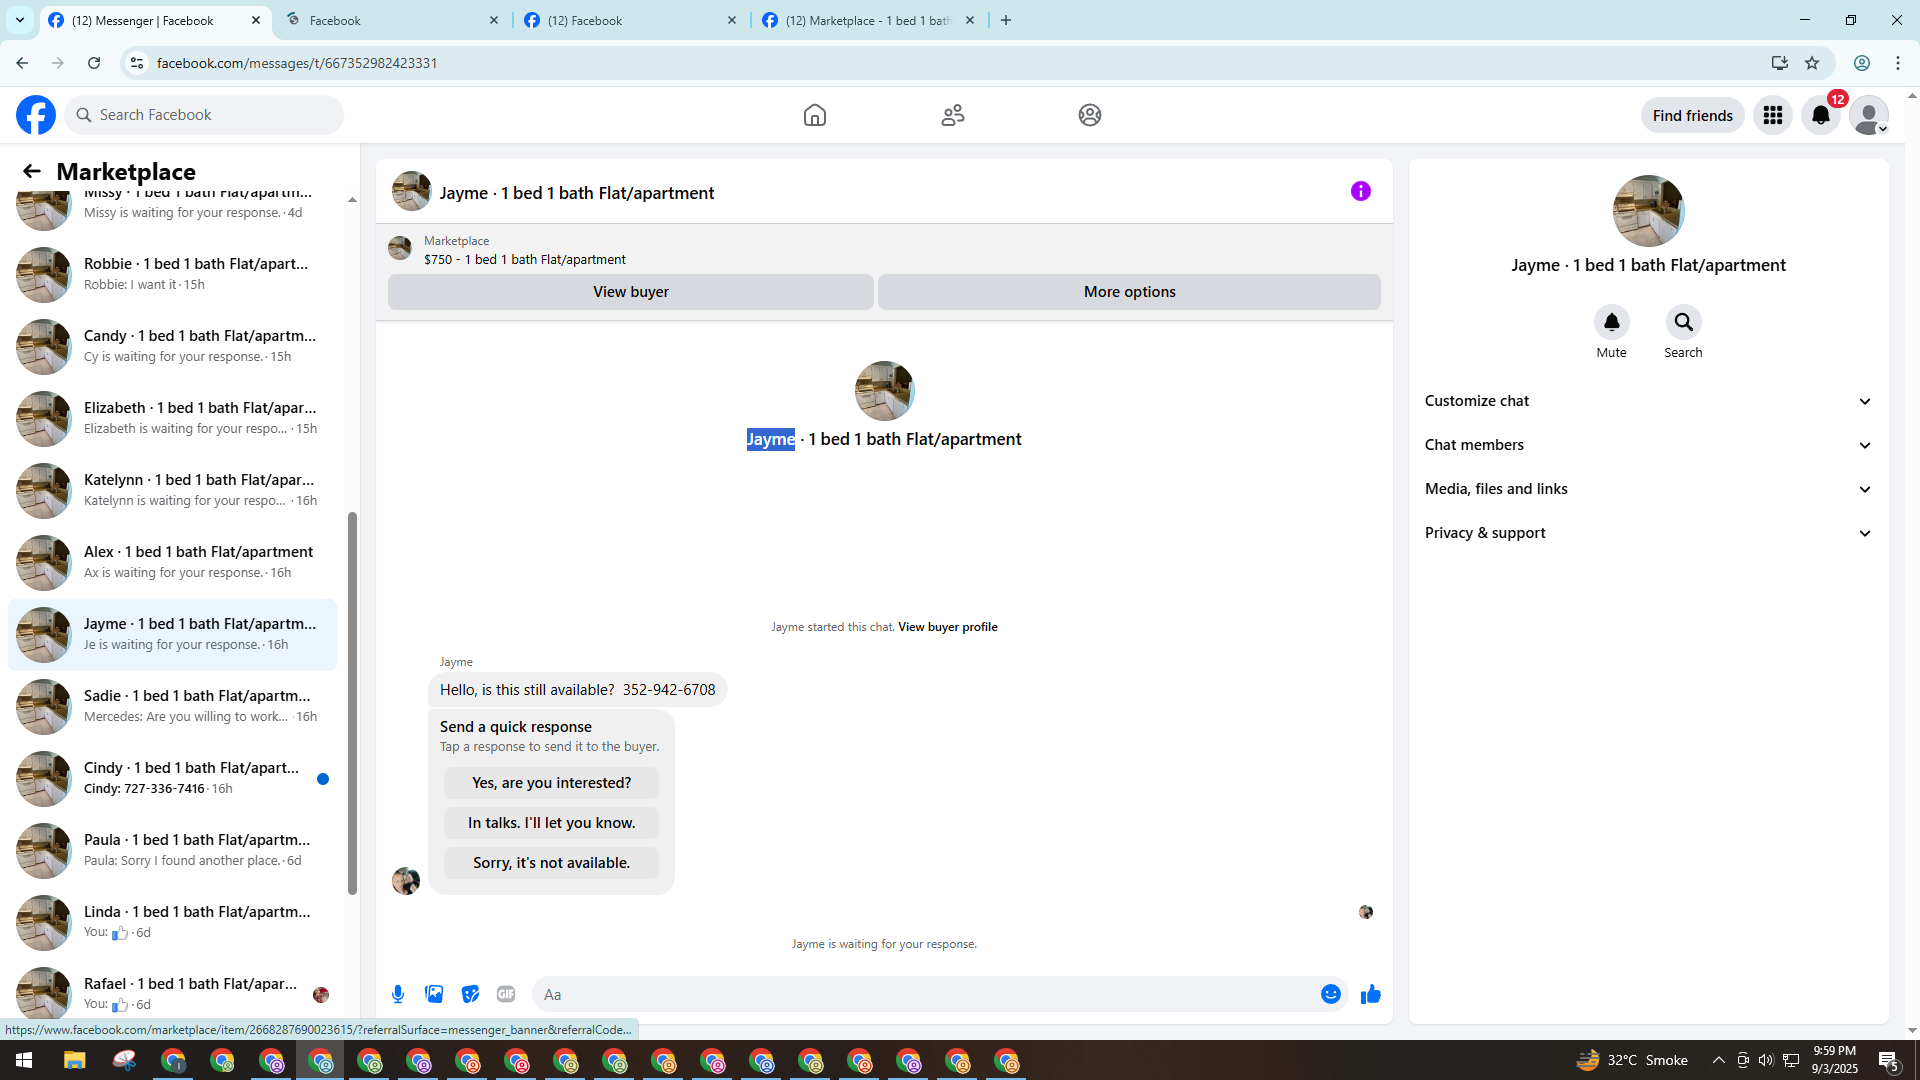Open the browser tab search dropdown
Screen dimensions: 1920x1080
20,20
